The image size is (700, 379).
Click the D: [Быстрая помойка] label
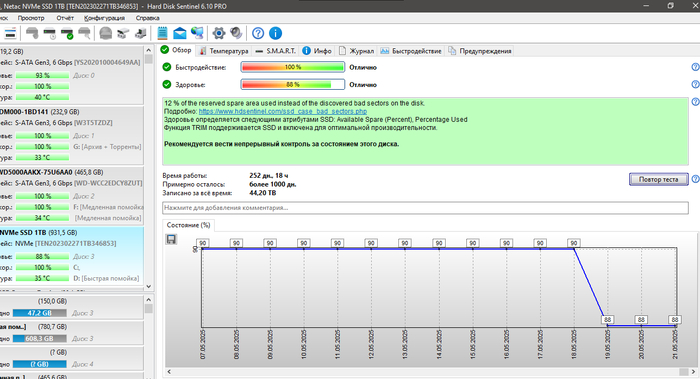(106, 278)
